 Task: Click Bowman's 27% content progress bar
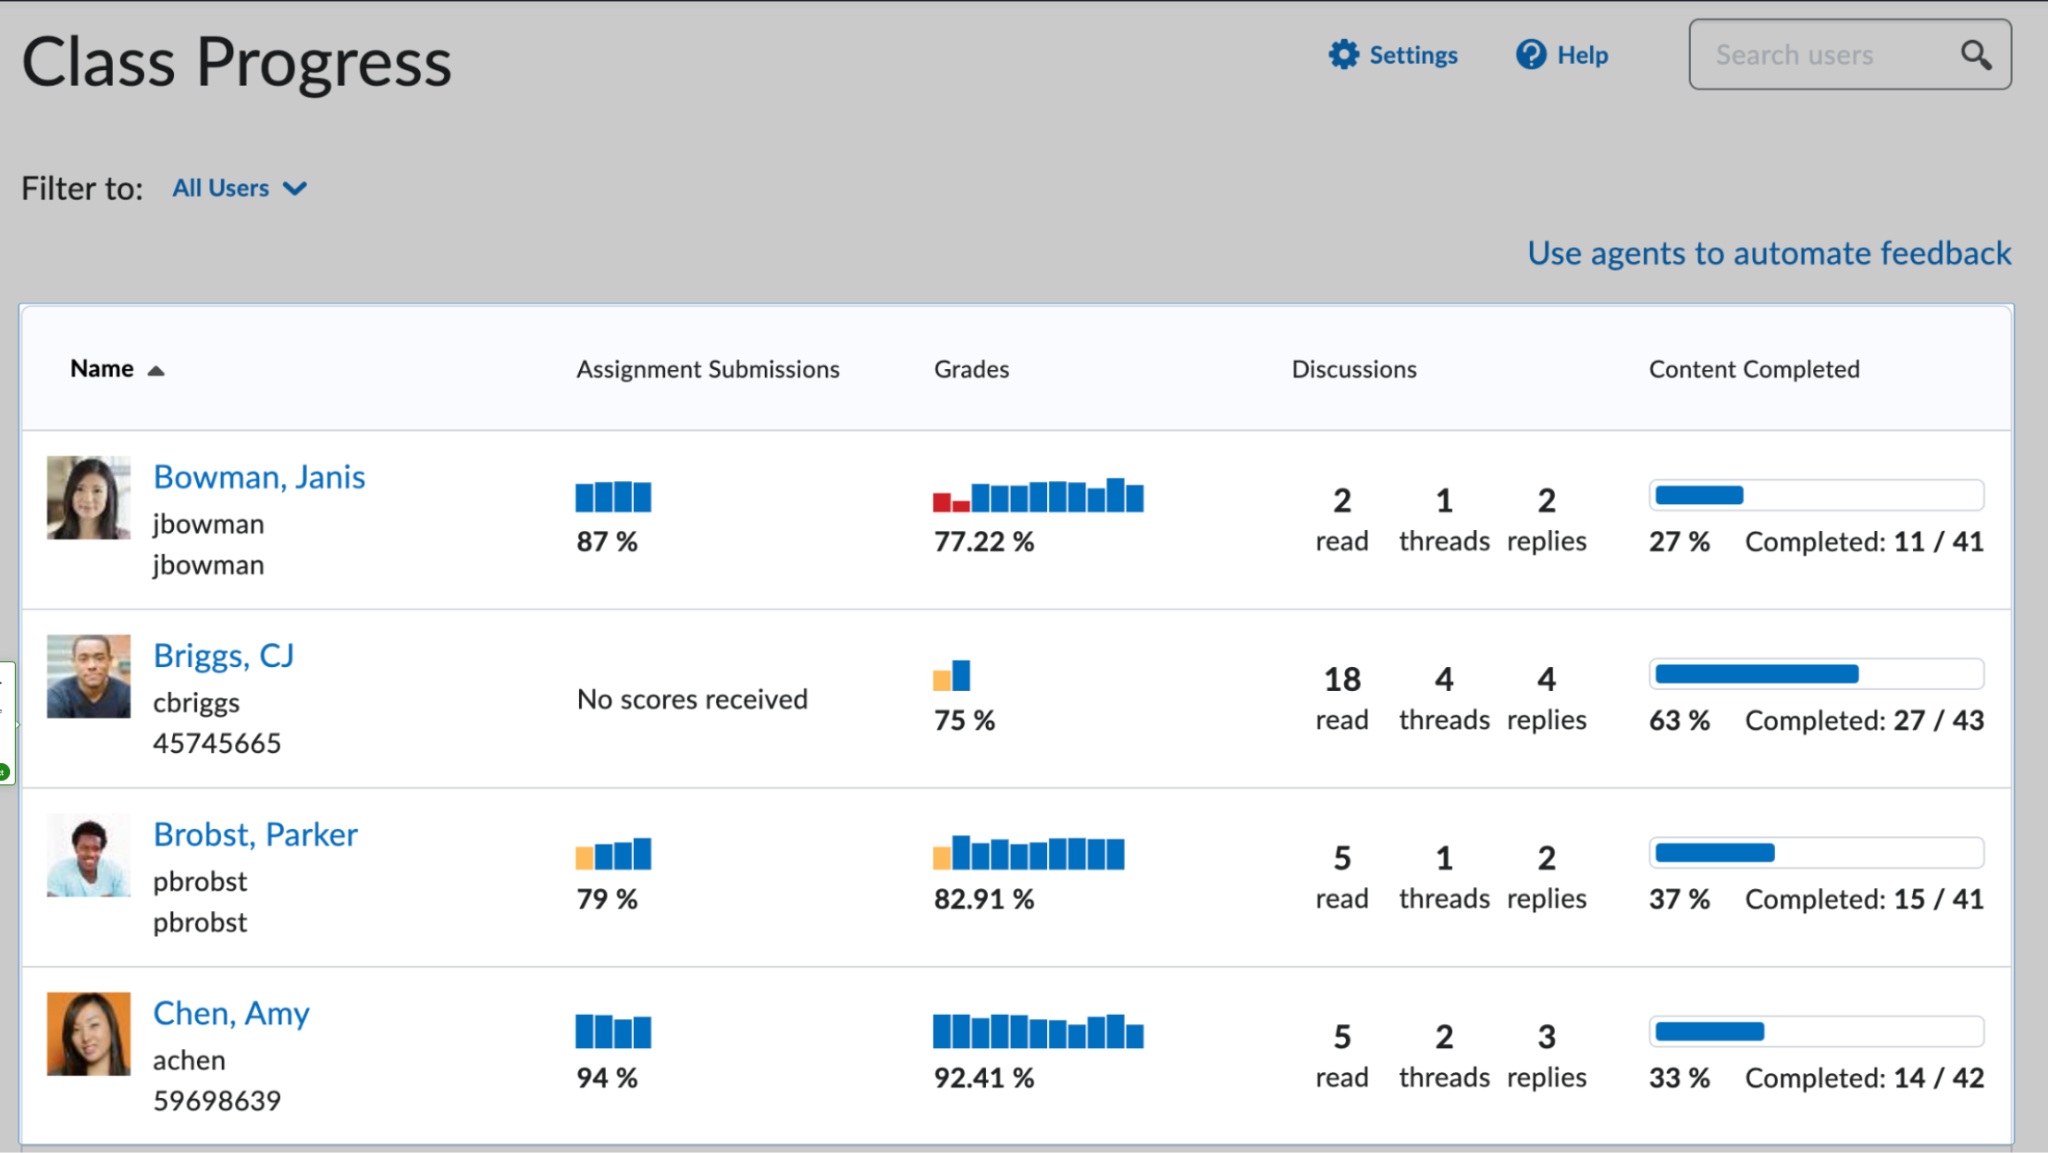click(x=1816, y=495)
